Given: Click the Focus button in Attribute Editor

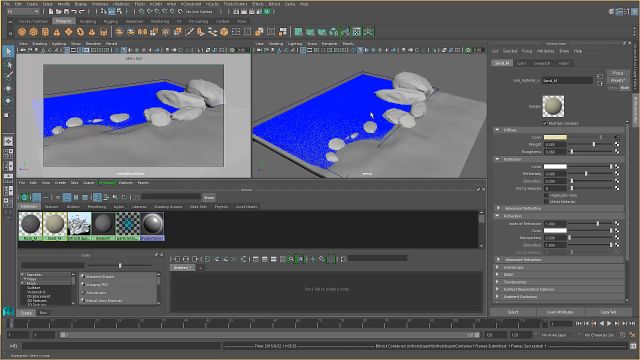Looking at the screenshot, I should [618, 73].
